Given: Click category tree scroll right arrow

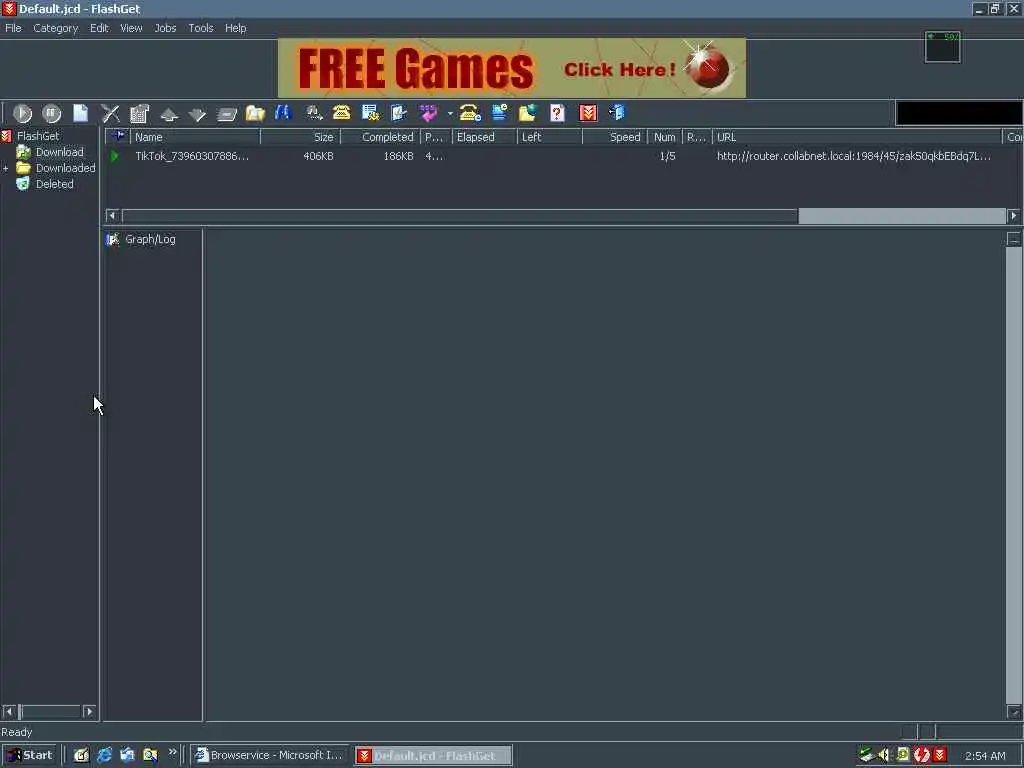Looking at the screenshot, I should click(x=89, y=711).
